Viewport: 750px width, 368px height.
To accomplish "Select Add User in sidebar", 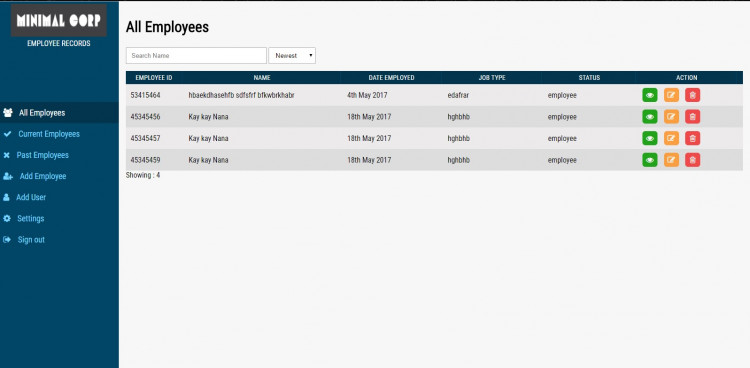I will [x=31, y=197].
